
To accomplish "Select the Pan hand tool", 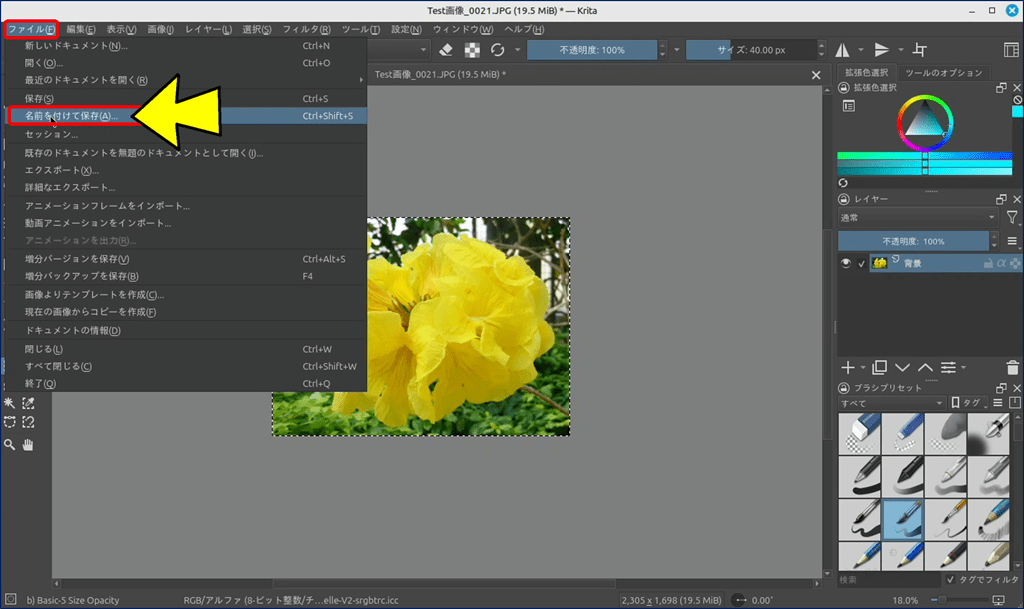I will (x=28, y=444).
